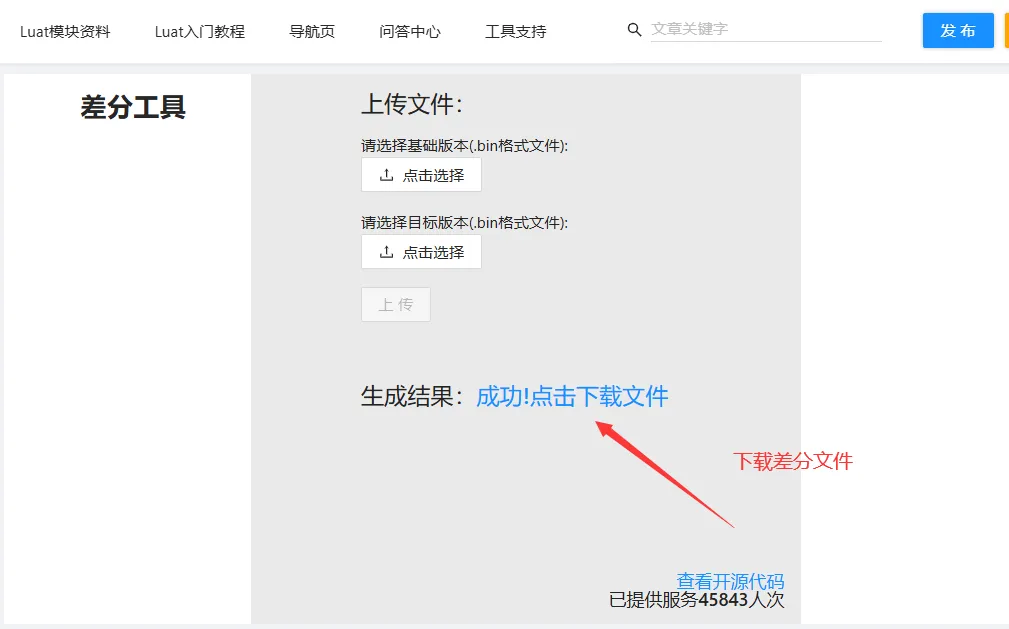The image size is (1009, 629).
Task: Download file via 成功!点击下载文件 link
Action: coord(572,396)
